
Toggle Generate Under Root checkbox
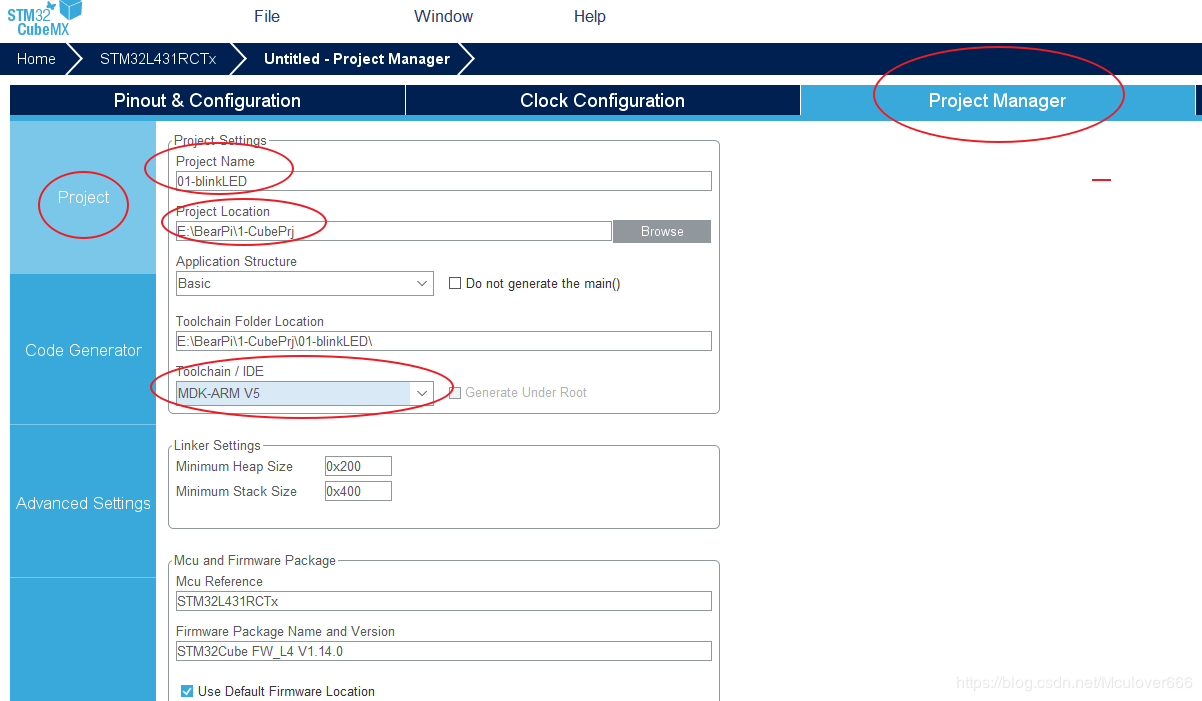click(455, 392)
